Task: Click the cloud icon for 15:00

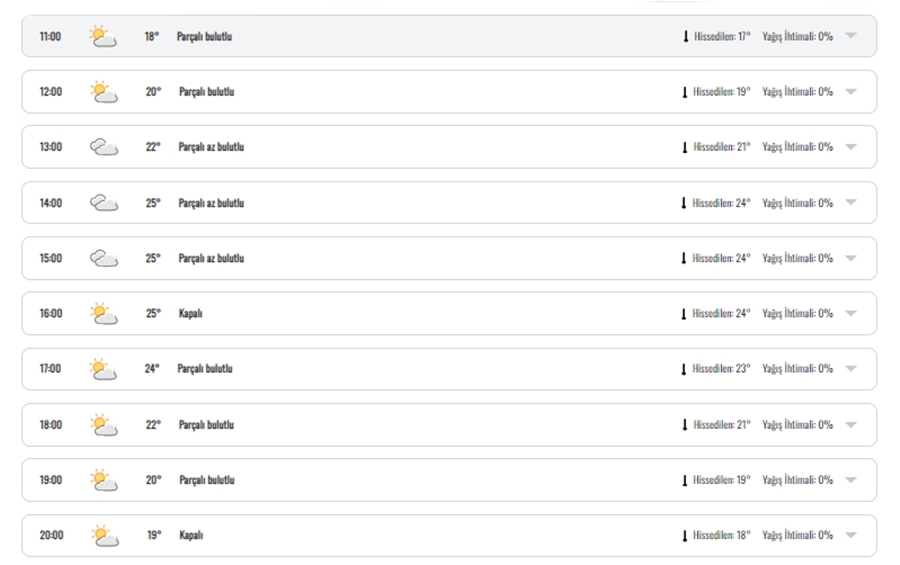Action: (x=104, y=258)
